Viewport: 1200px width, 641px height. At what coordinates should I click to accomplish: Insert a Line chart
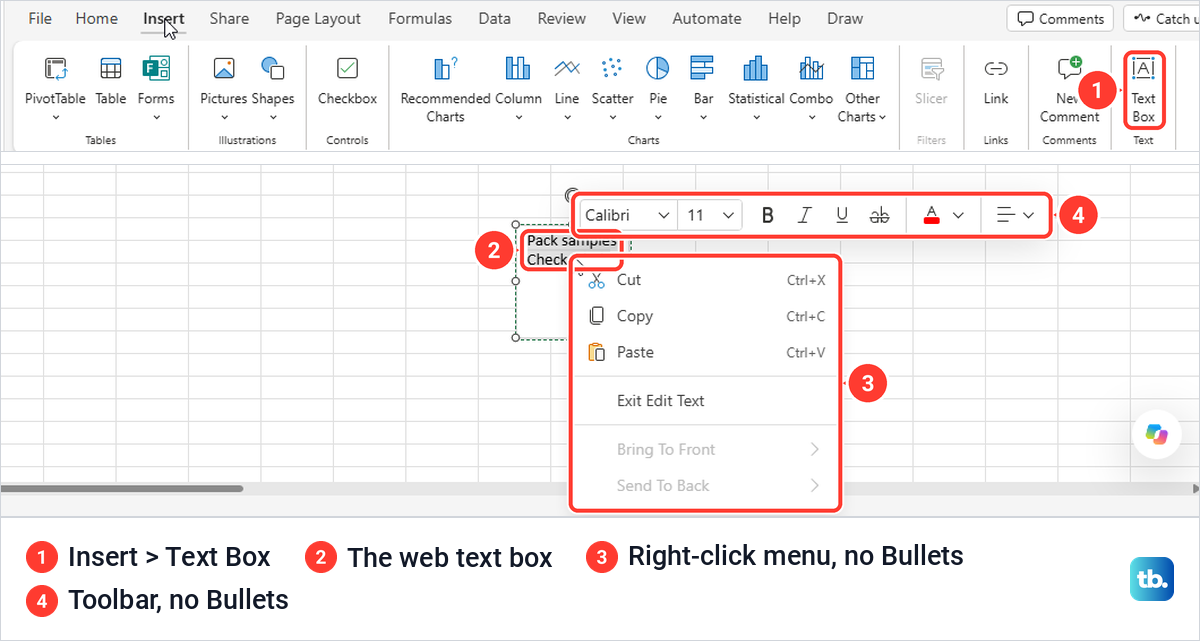tap(567, 85)
